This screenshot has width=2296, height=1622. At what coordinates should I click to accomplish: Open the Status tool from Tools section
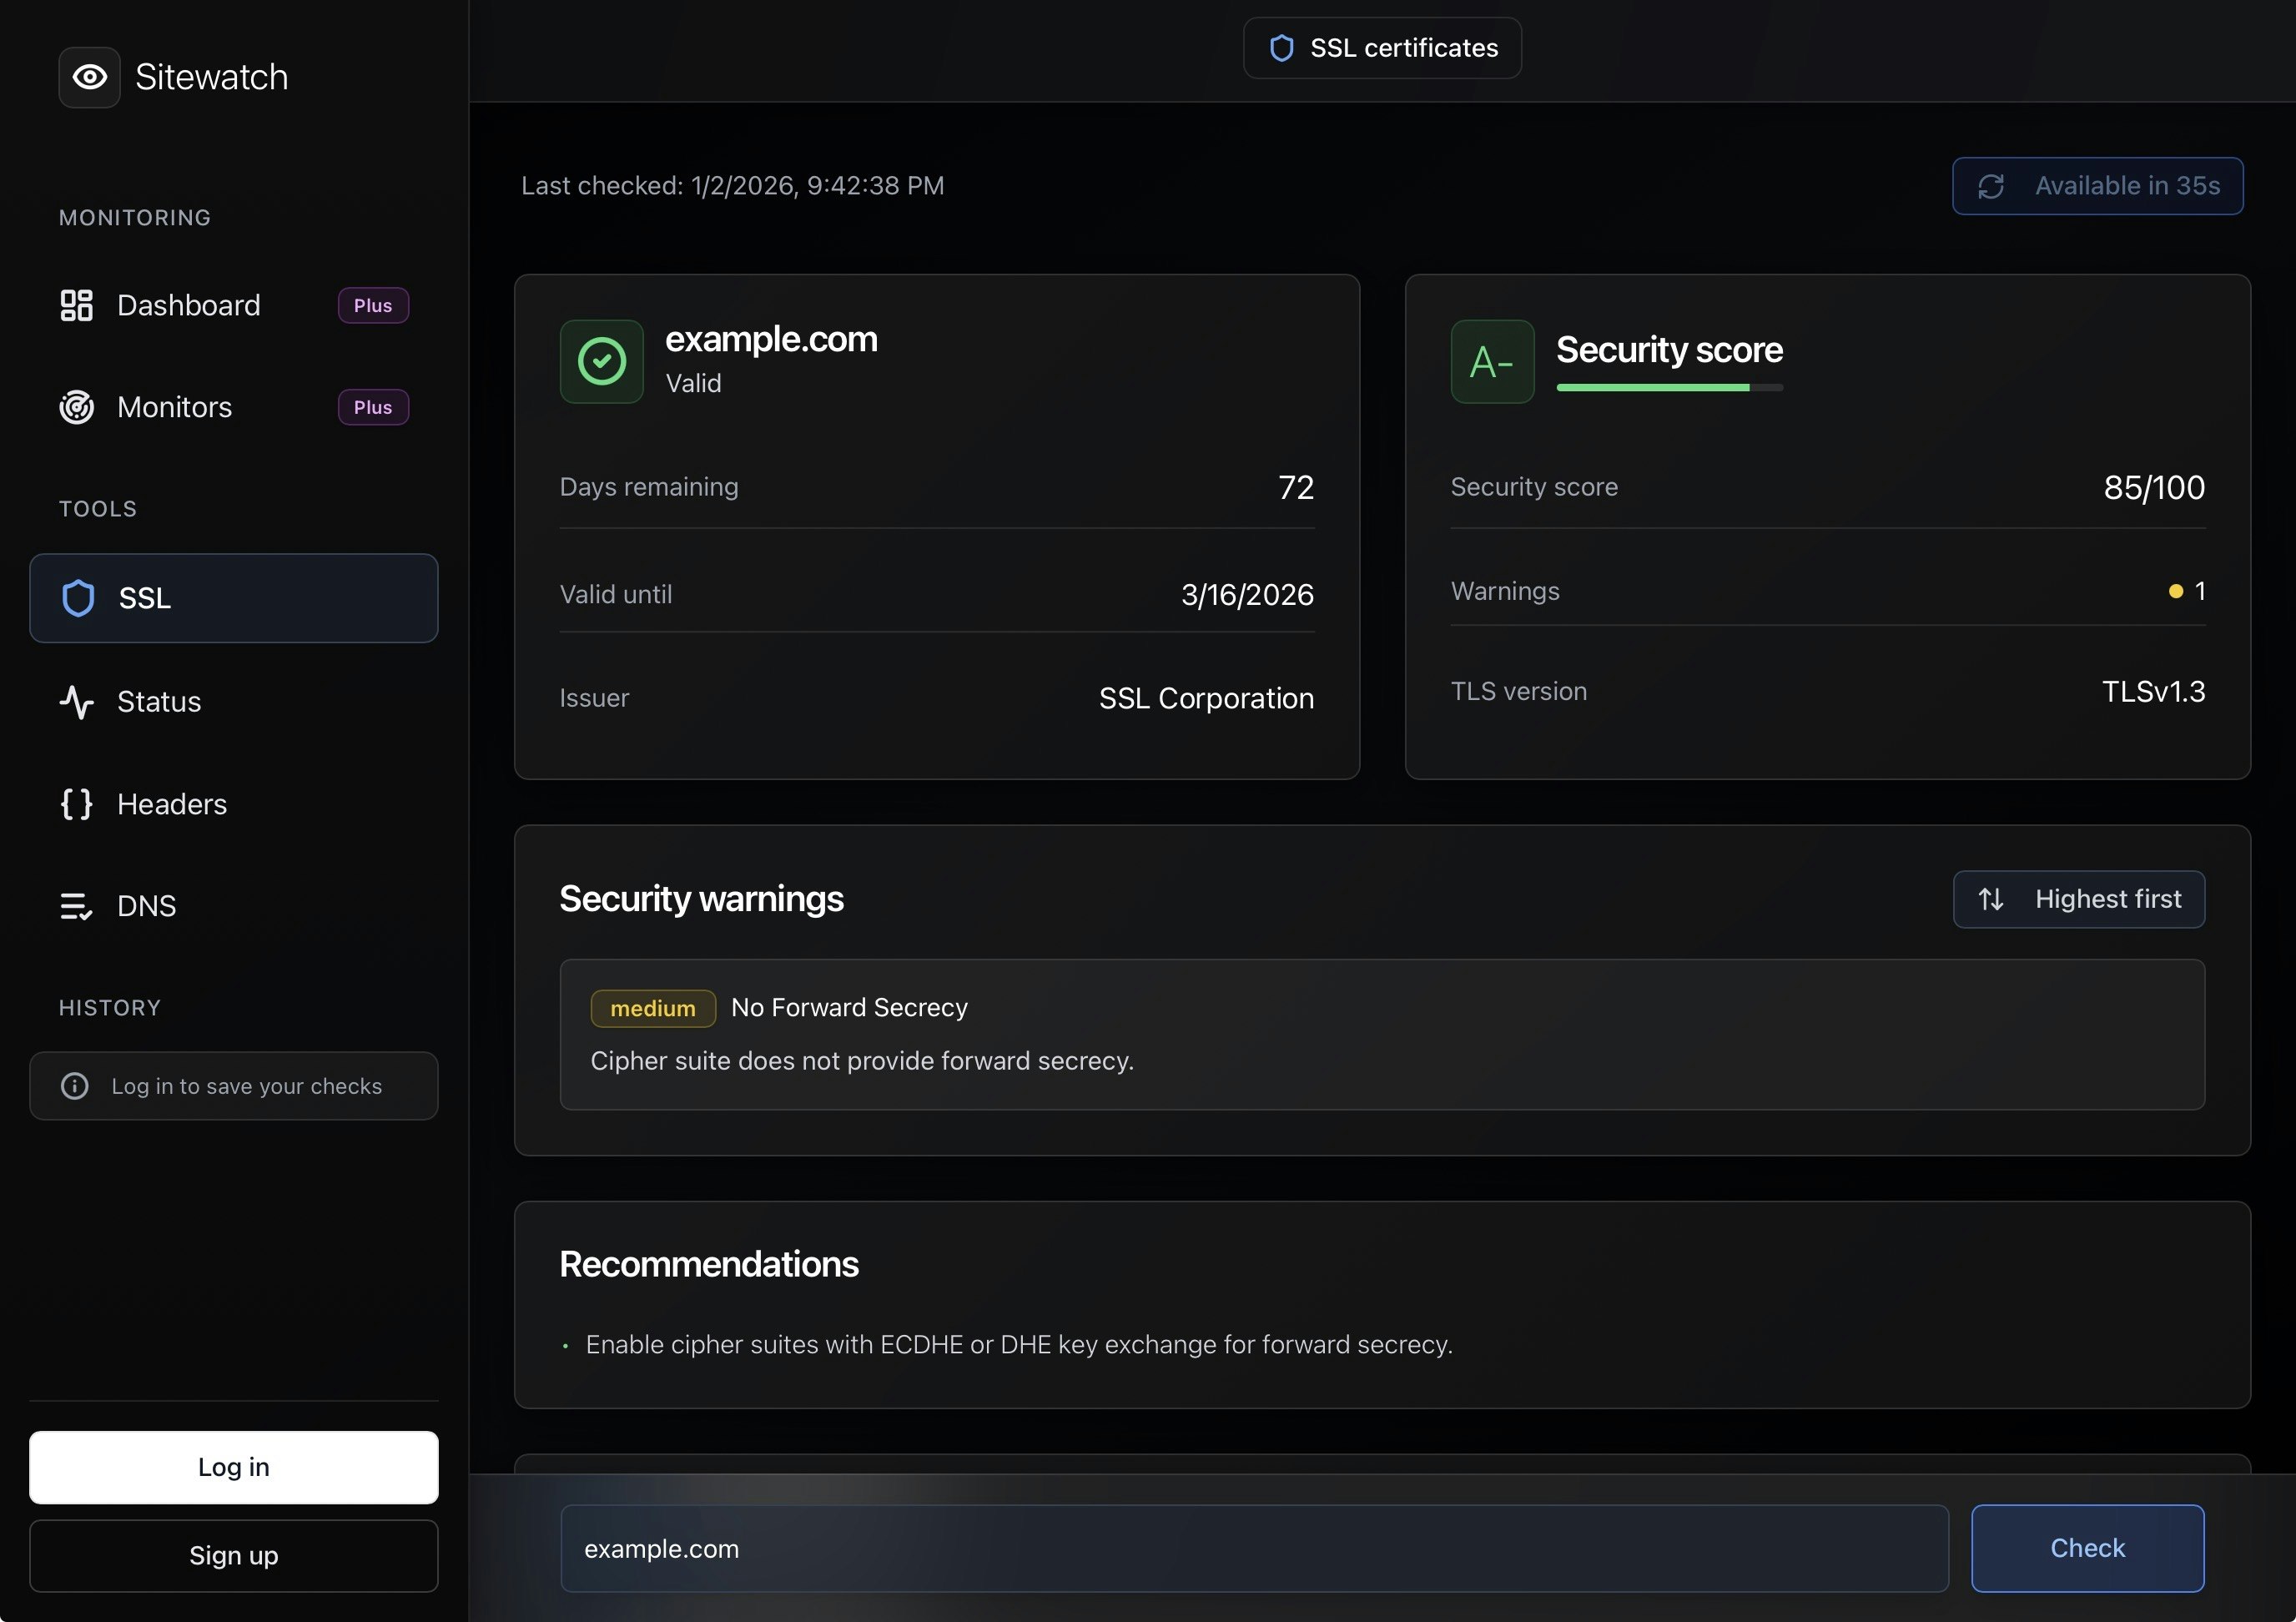point(158,702)
